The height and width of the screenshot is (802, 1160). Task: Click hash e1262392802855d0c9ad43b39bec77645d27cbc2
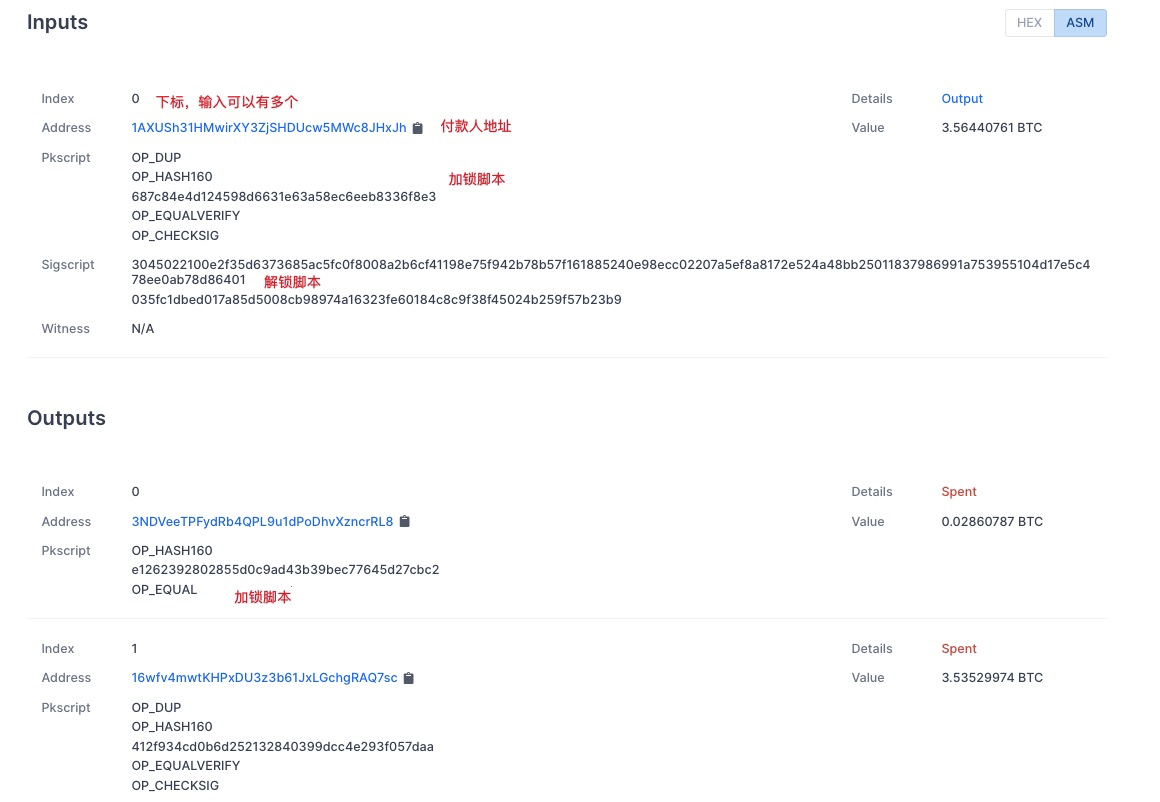pyautogui.click(x=285, y=570)
